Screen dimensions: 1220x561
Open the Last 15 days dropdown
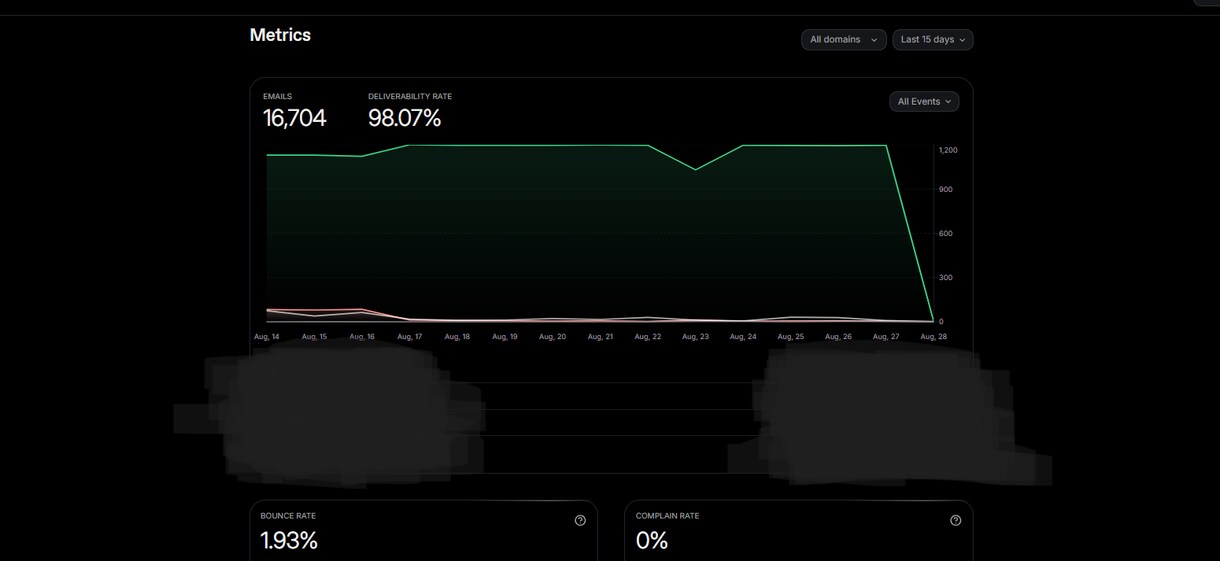click(933, 39)
